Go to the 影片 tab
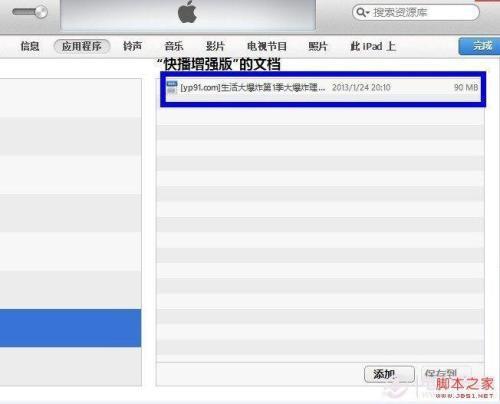The height and width of the screenshot is (404, 500). (215, 46)
